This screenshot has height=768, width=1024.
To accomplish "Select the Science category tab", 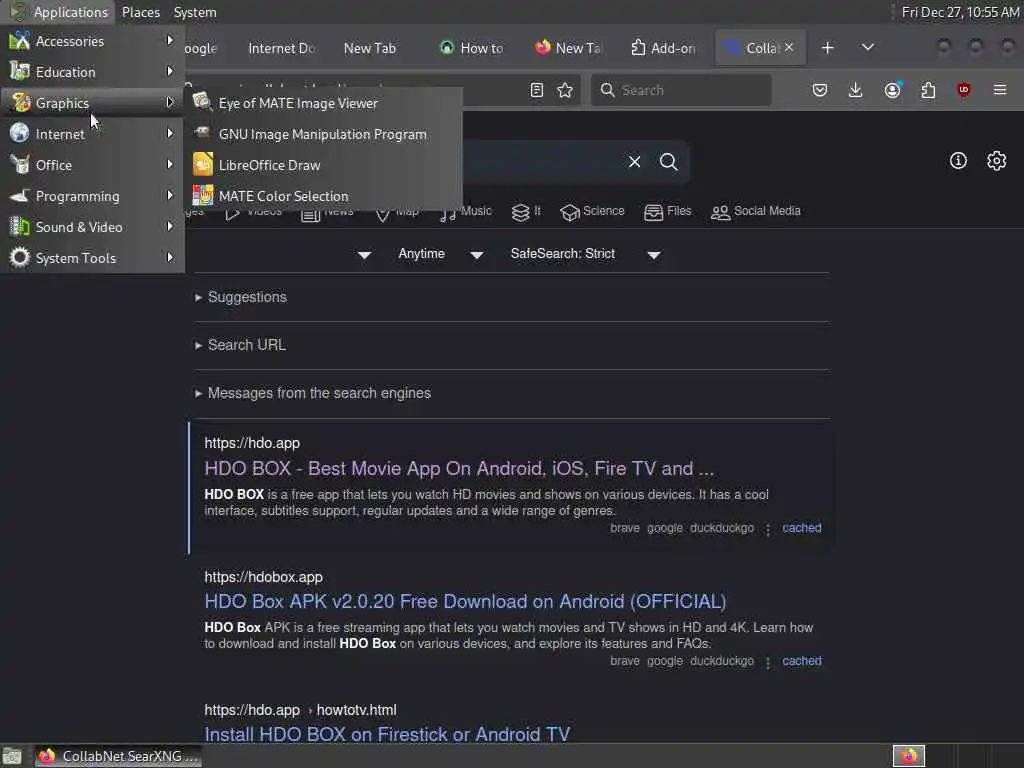I will pos(592,212).
